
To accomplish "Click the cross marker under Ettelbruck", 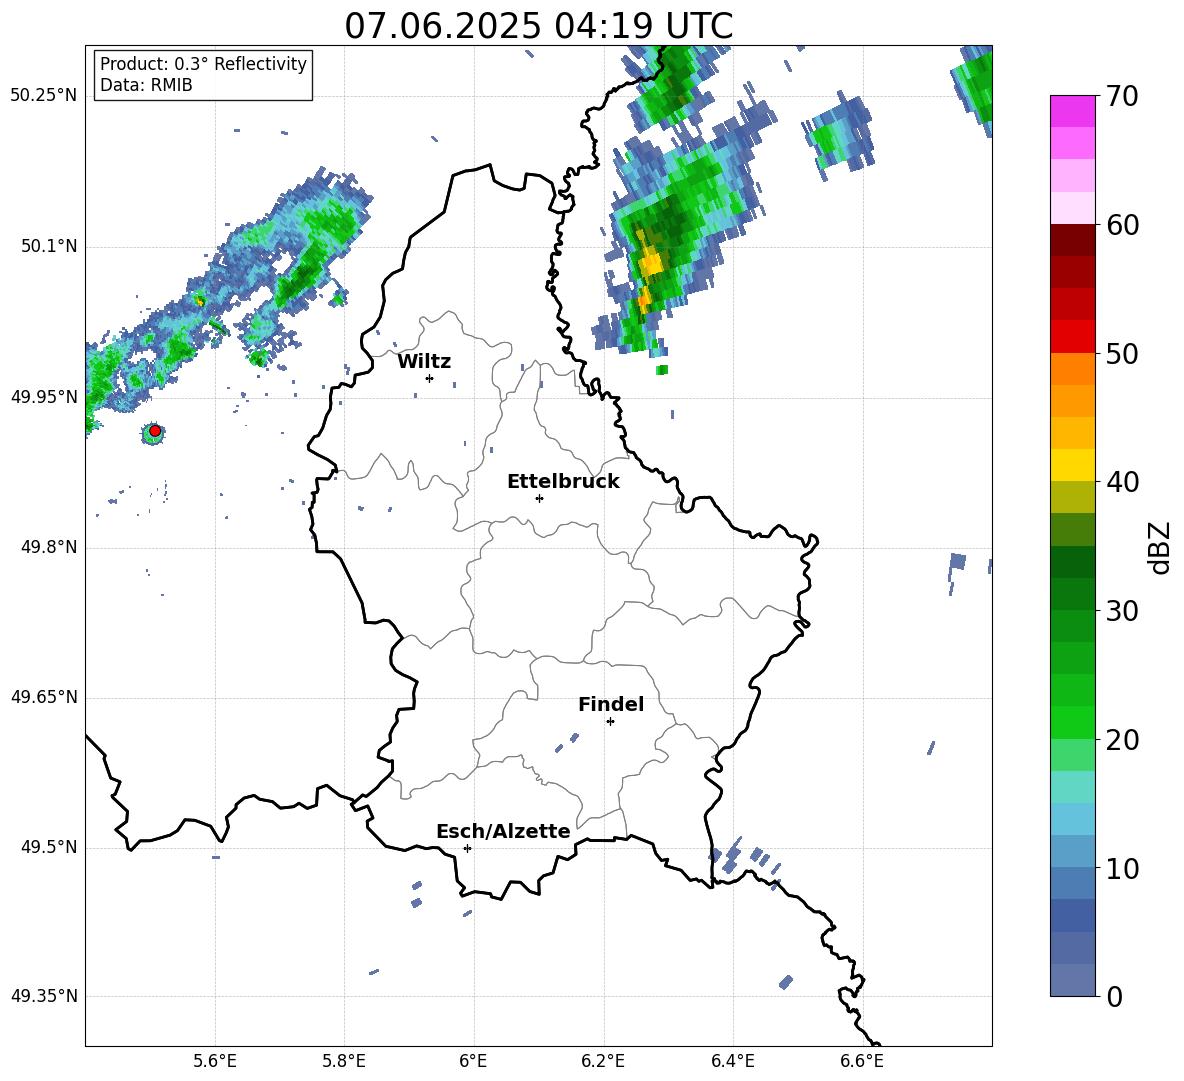I will tap(539, 498).
